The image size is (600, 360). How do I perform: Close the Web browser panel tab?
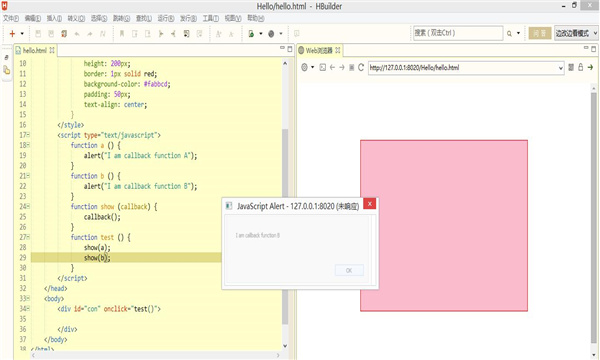pyautogui.click(x=338, y=50)
